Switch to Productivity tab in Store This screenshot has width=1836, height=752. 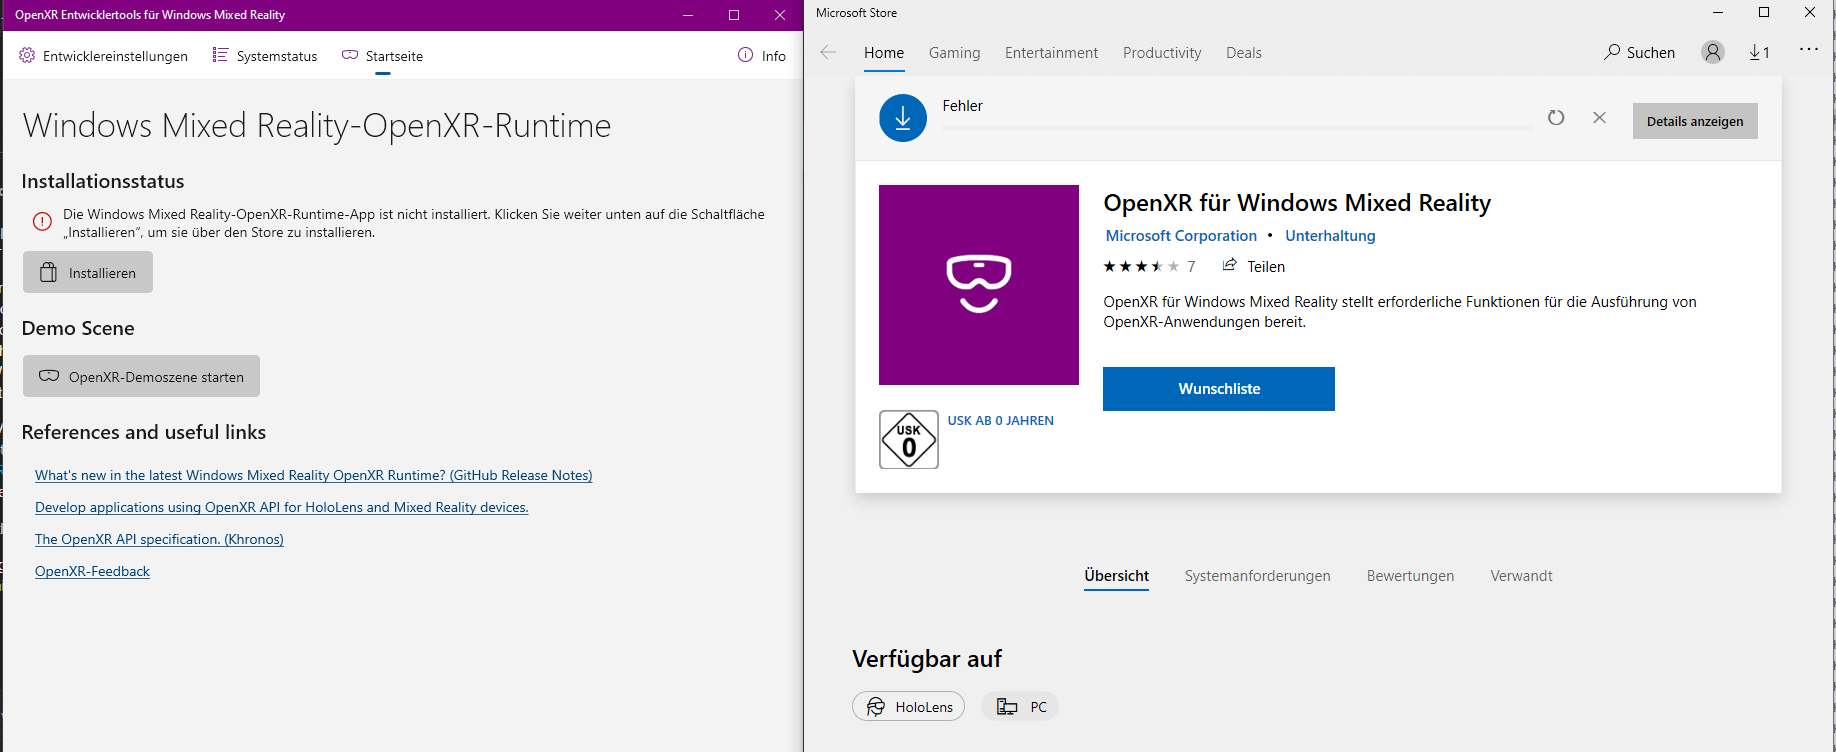(1162, 53)
